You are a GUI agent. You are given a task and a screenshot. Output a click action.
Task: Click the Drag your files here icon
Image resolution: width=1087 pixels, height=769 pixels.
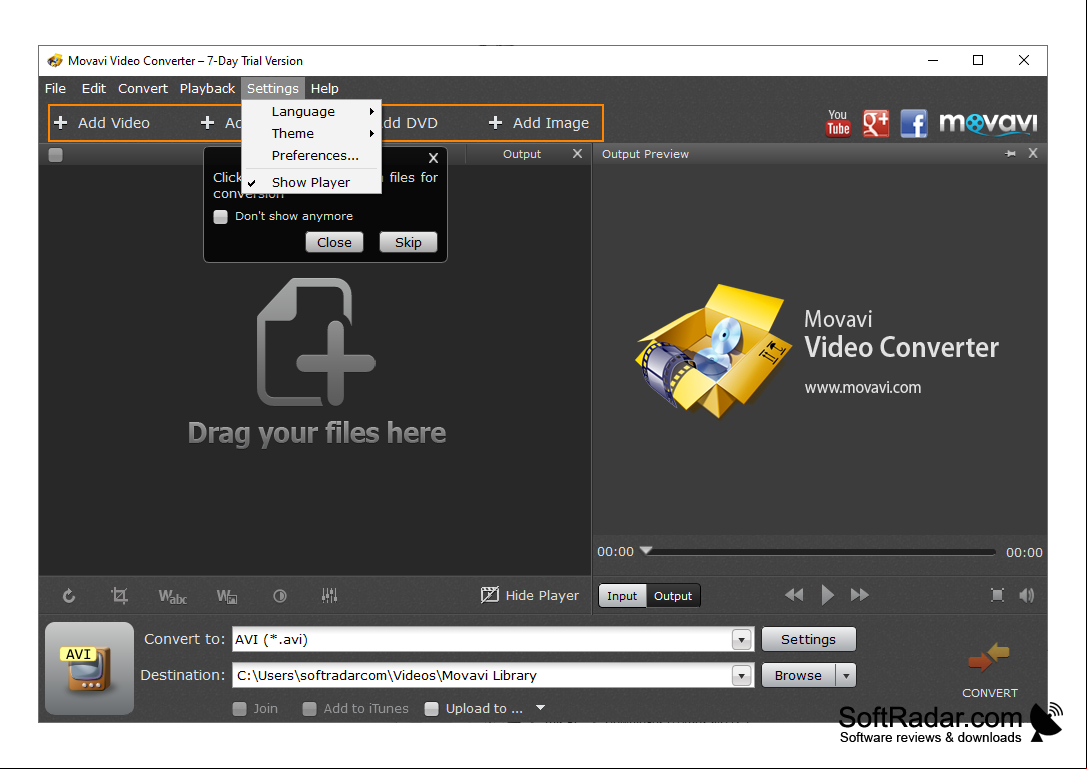(x=316, y=342)
